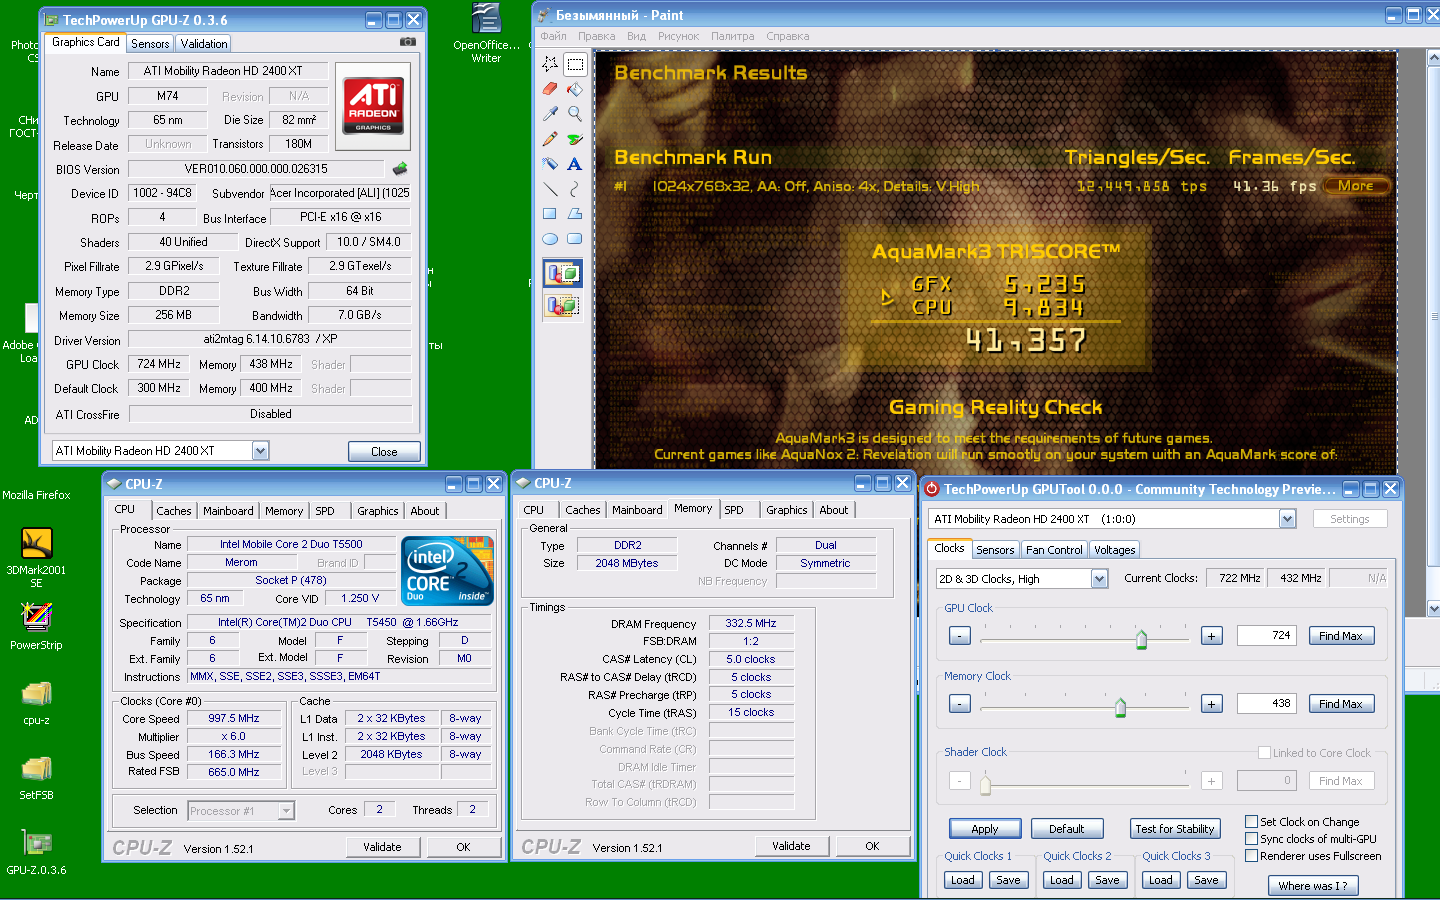Image resolution: width=1440 pixels, height=900 pixels.
Task: Click Test for Stability button
Action: click(1175, 829)
